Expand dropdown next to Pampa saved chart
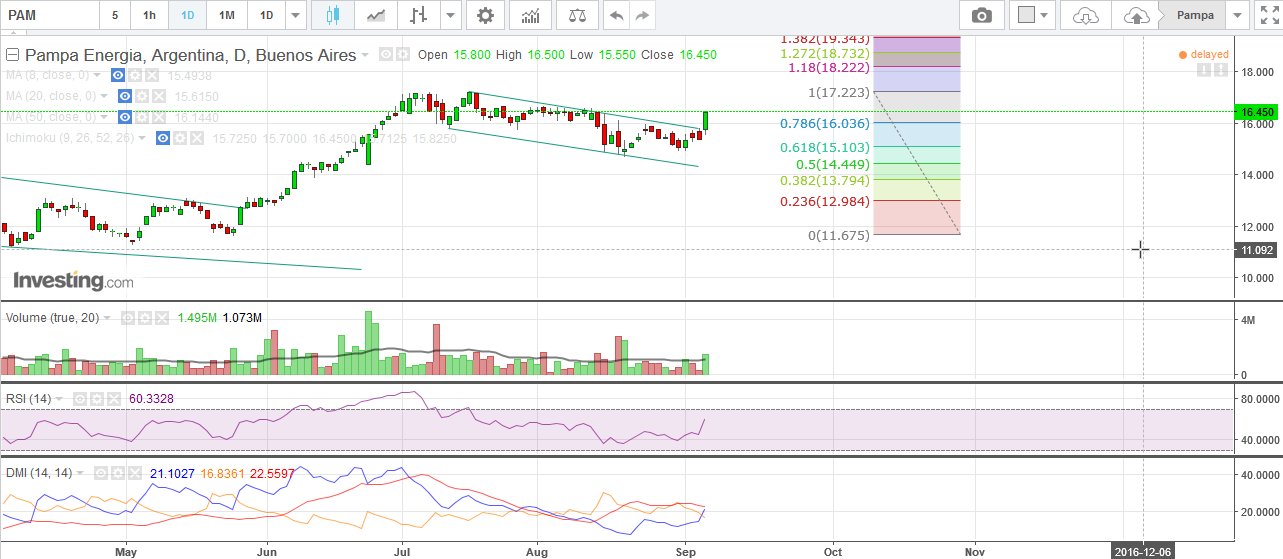 (1239, 15)
